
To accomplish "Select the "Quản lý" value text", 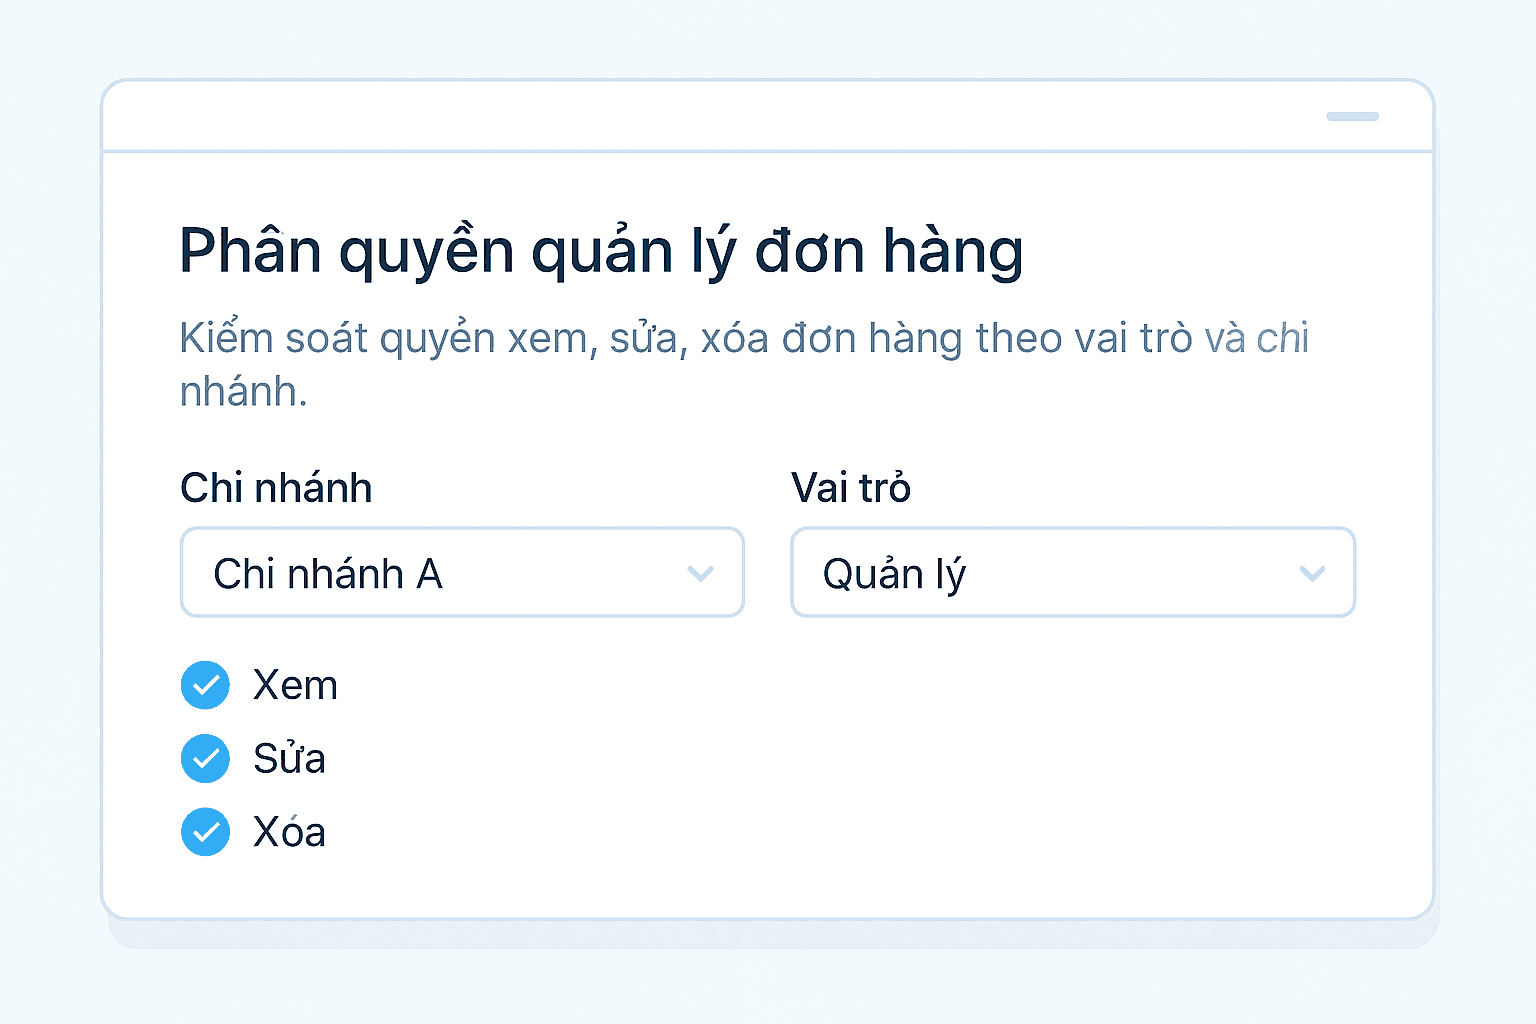I will pos(894,574).
